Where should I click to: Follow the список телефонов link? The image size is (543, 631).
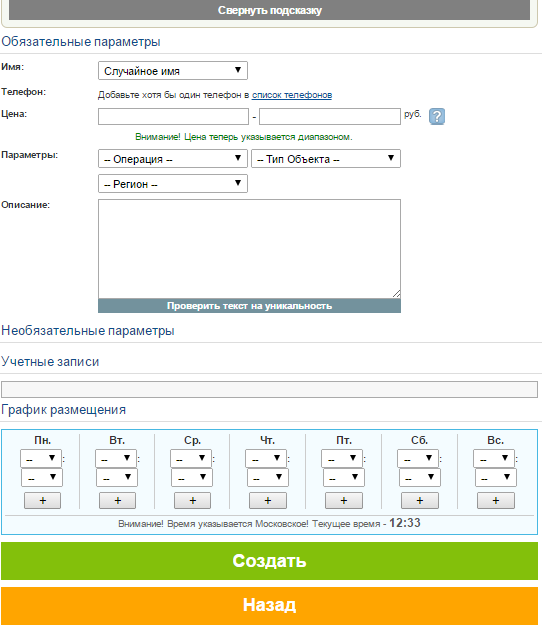pos(292,95)
